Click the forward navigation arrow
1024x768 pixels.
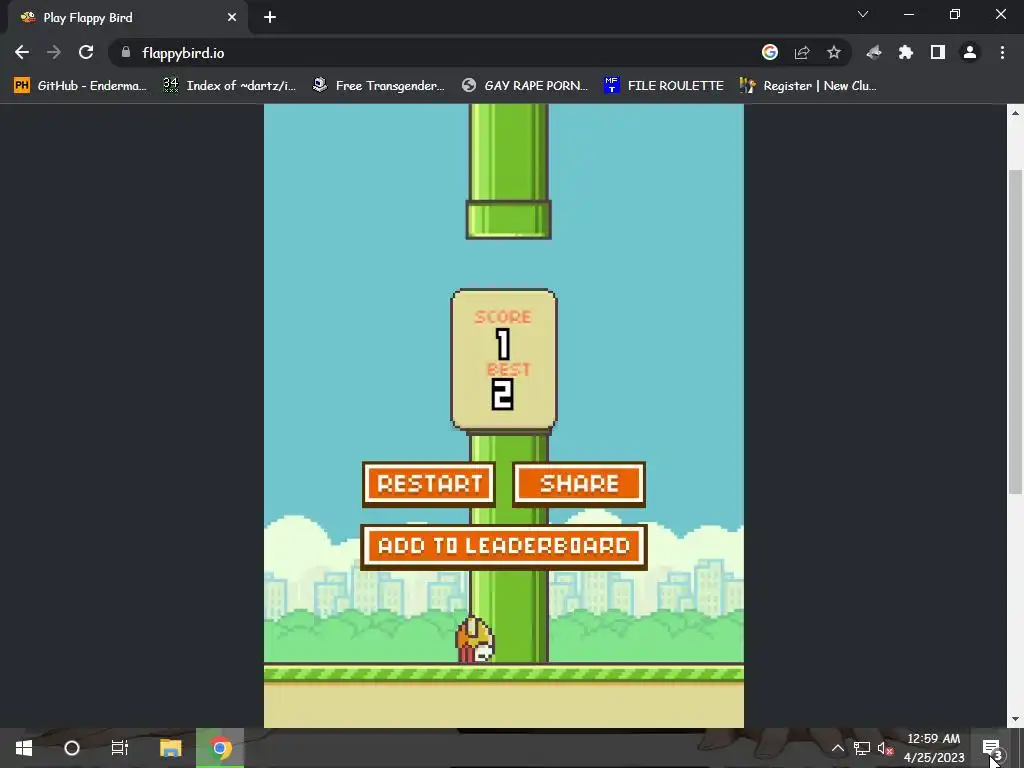[54, 52]
